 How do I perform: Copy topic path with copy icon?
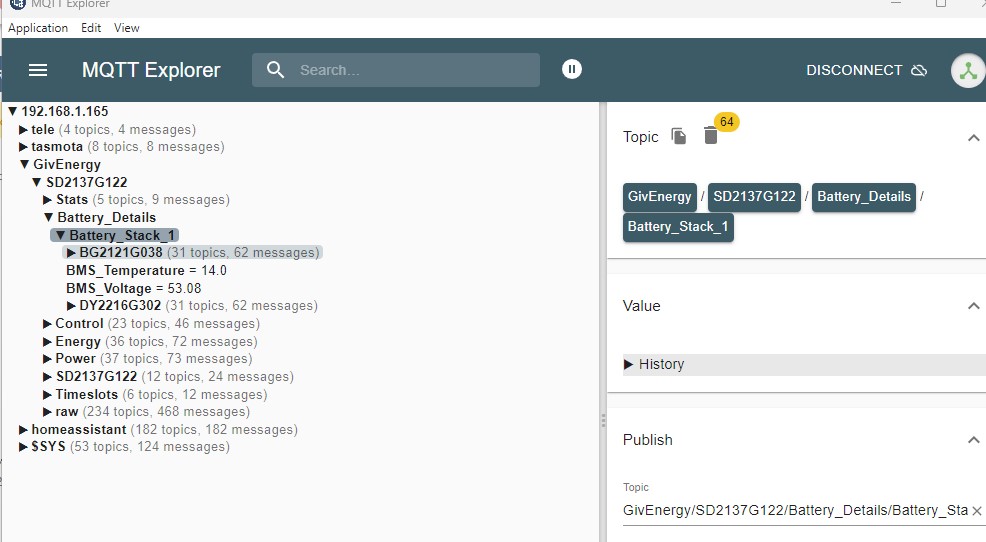(679, 136)
